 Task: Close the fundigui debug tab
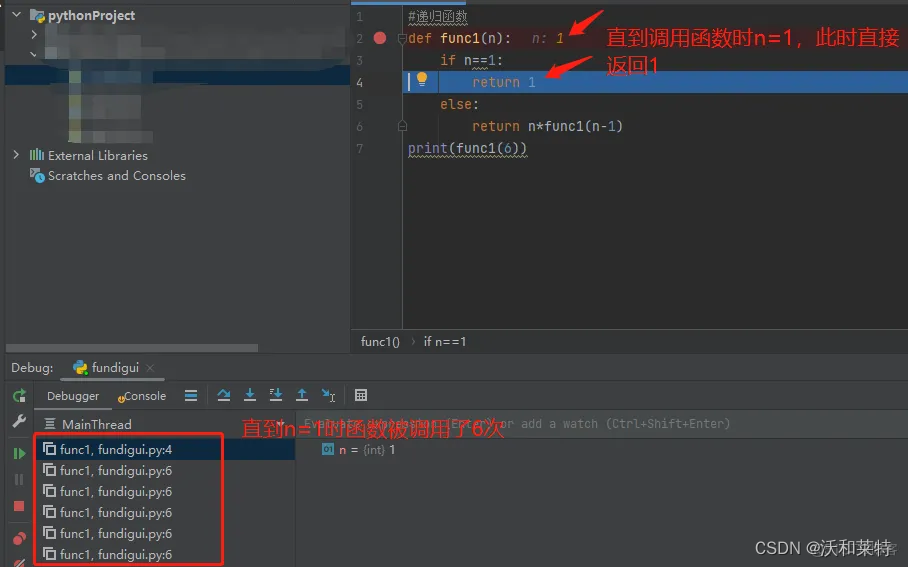click(x=150, y=368)
